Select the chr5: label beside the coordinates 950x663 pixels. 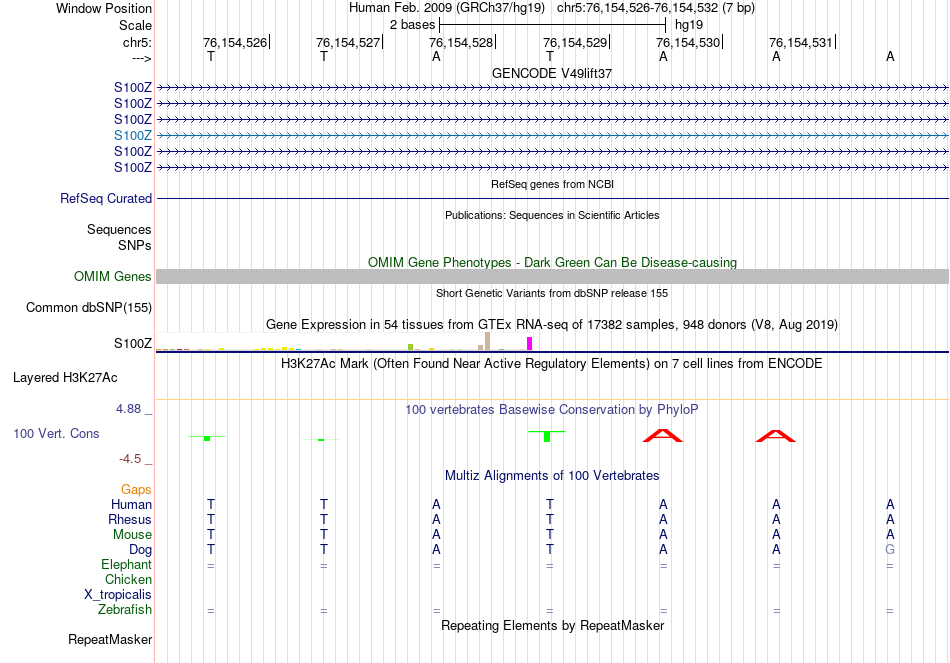click(x=137, y=42)
